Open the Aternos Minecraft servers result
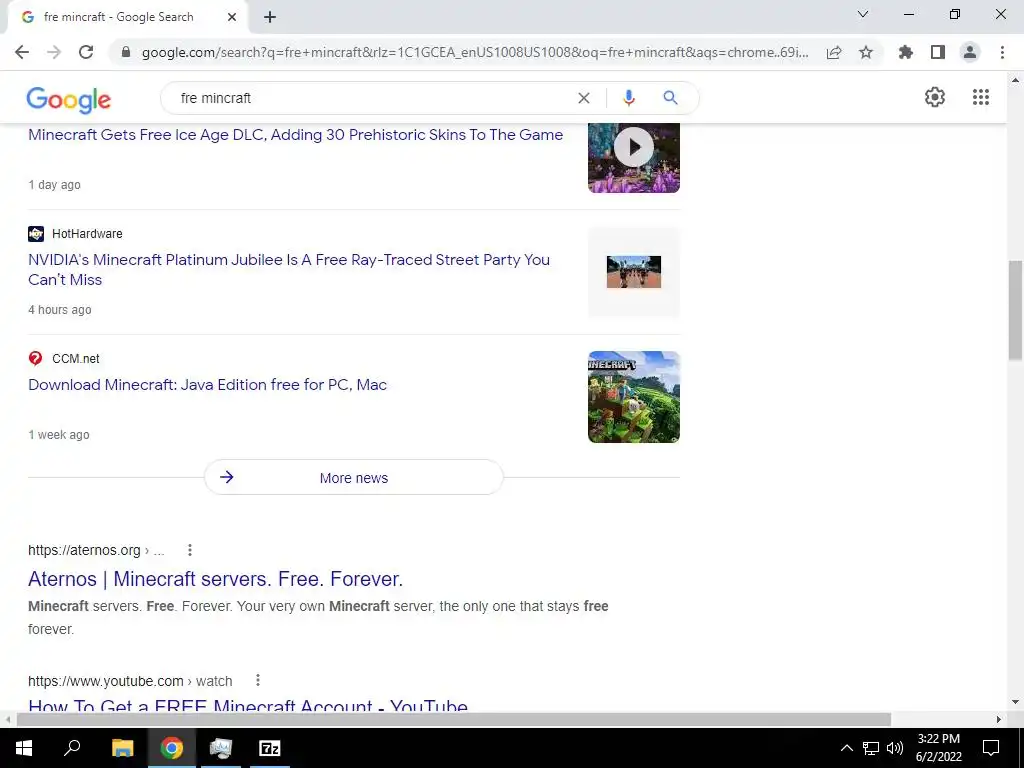1024x768 pixels. click(216, 579)
